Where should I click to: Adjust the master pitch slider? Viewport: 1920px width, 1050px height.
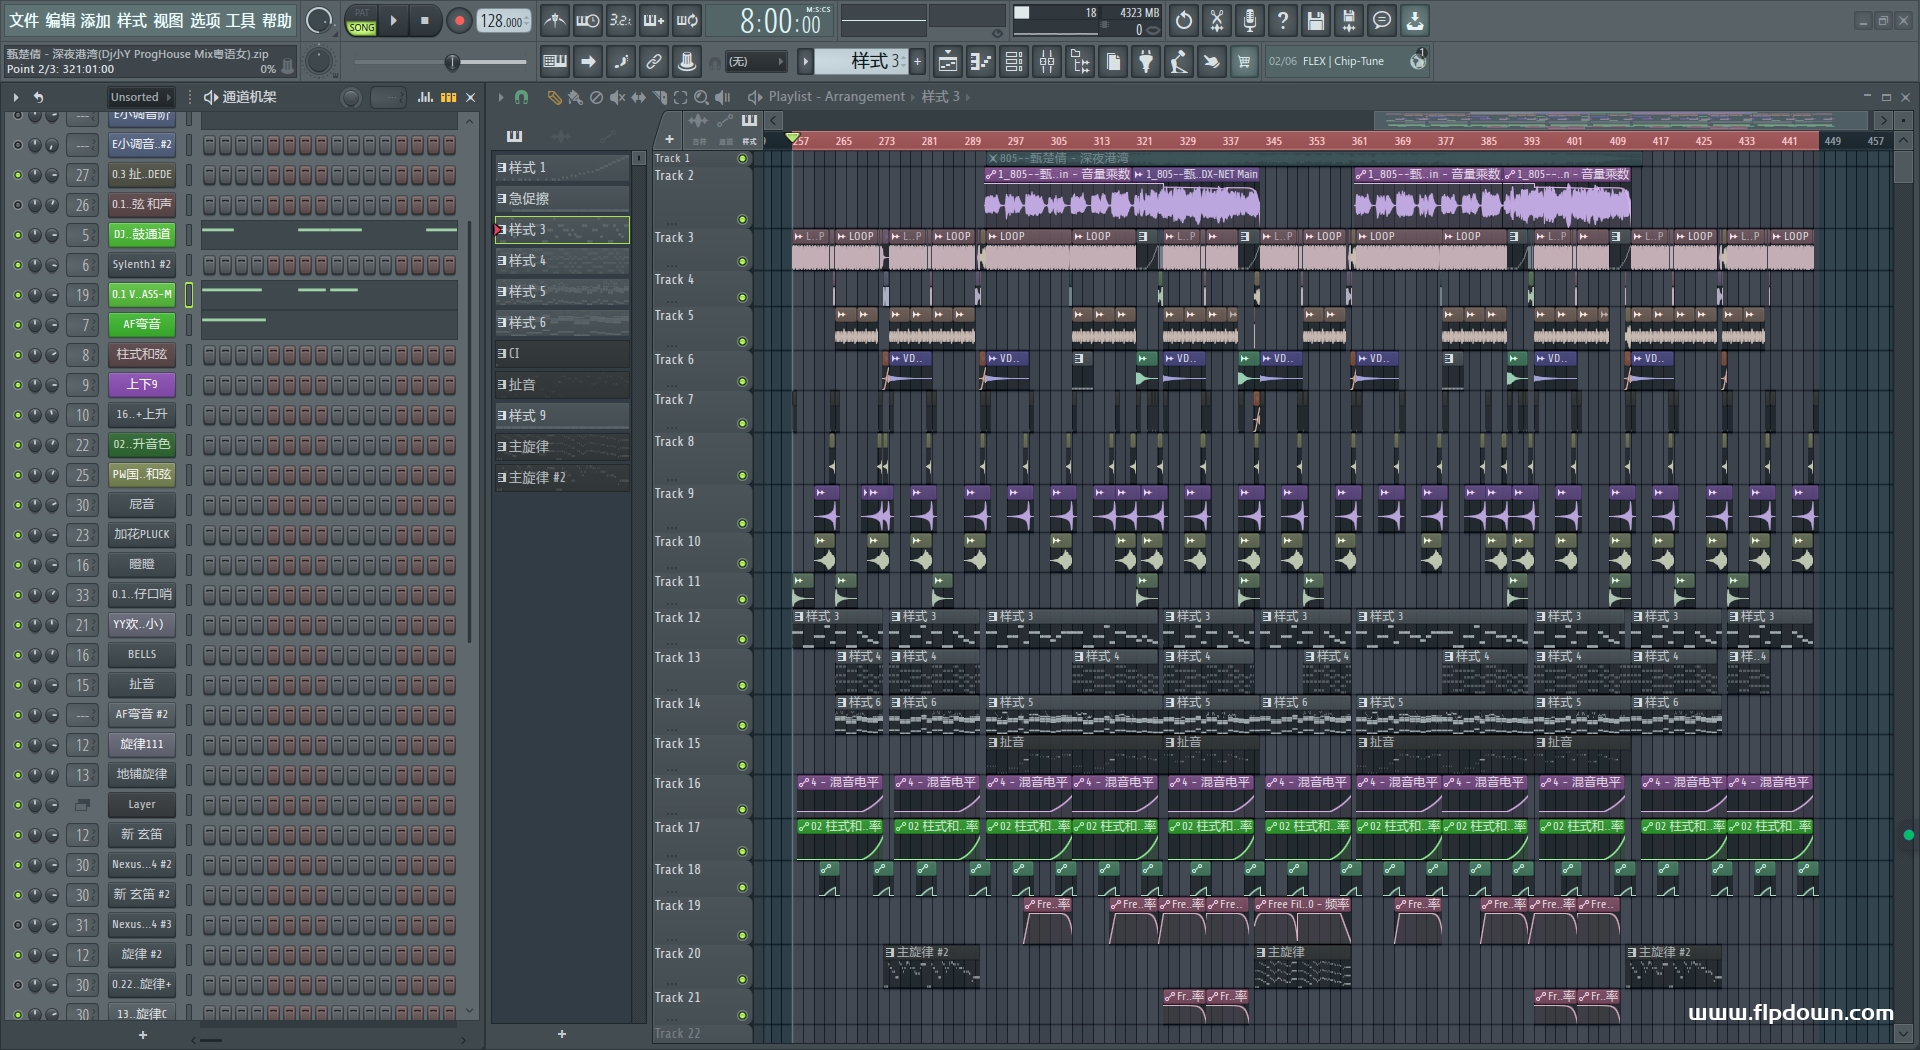click(441, 62)
